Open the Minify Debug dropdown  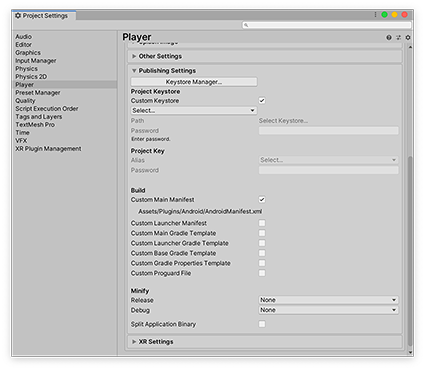[328, 310]
